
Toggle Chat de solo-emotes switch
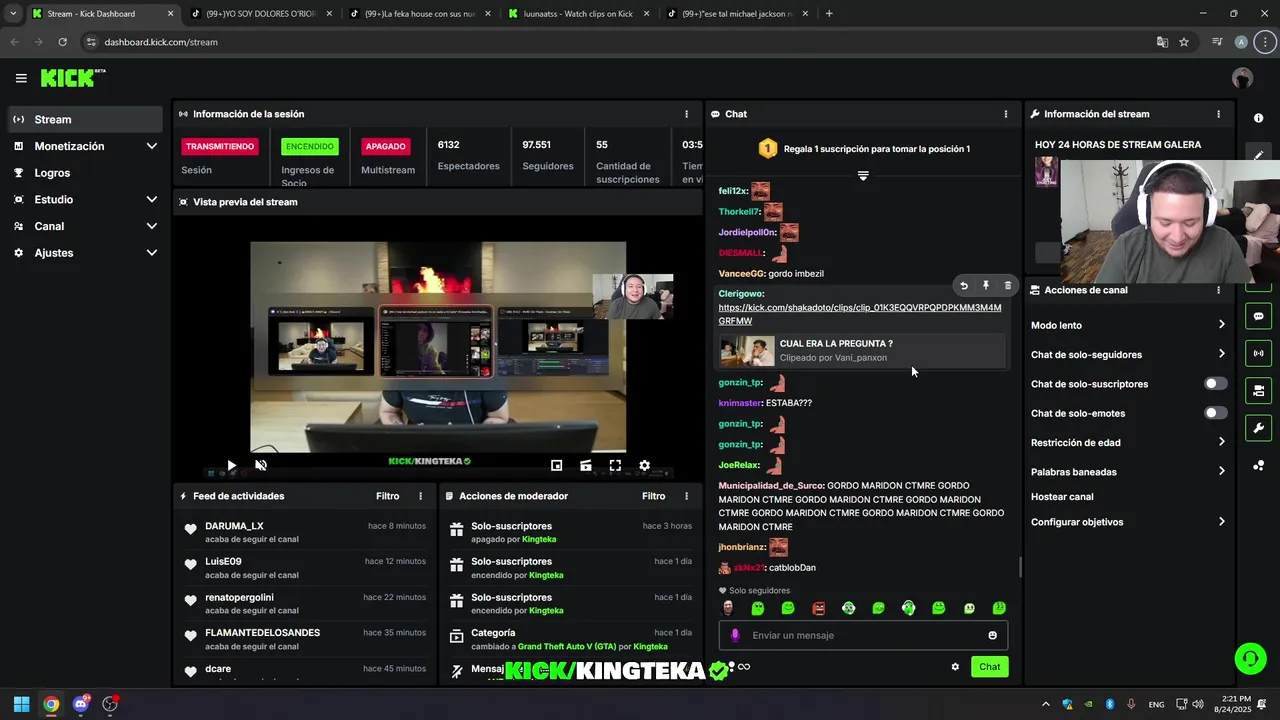point(1215,413)
